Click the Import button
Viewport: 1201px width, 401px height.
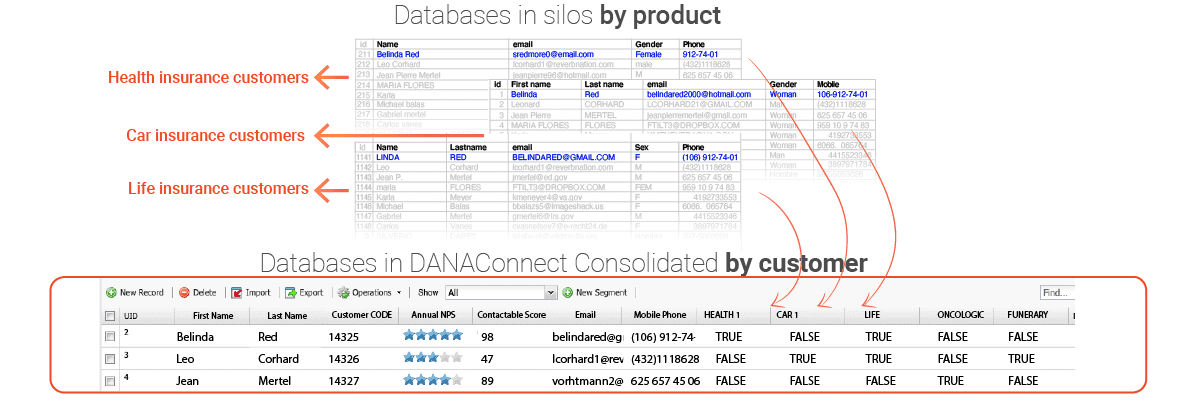click(251, 293)
